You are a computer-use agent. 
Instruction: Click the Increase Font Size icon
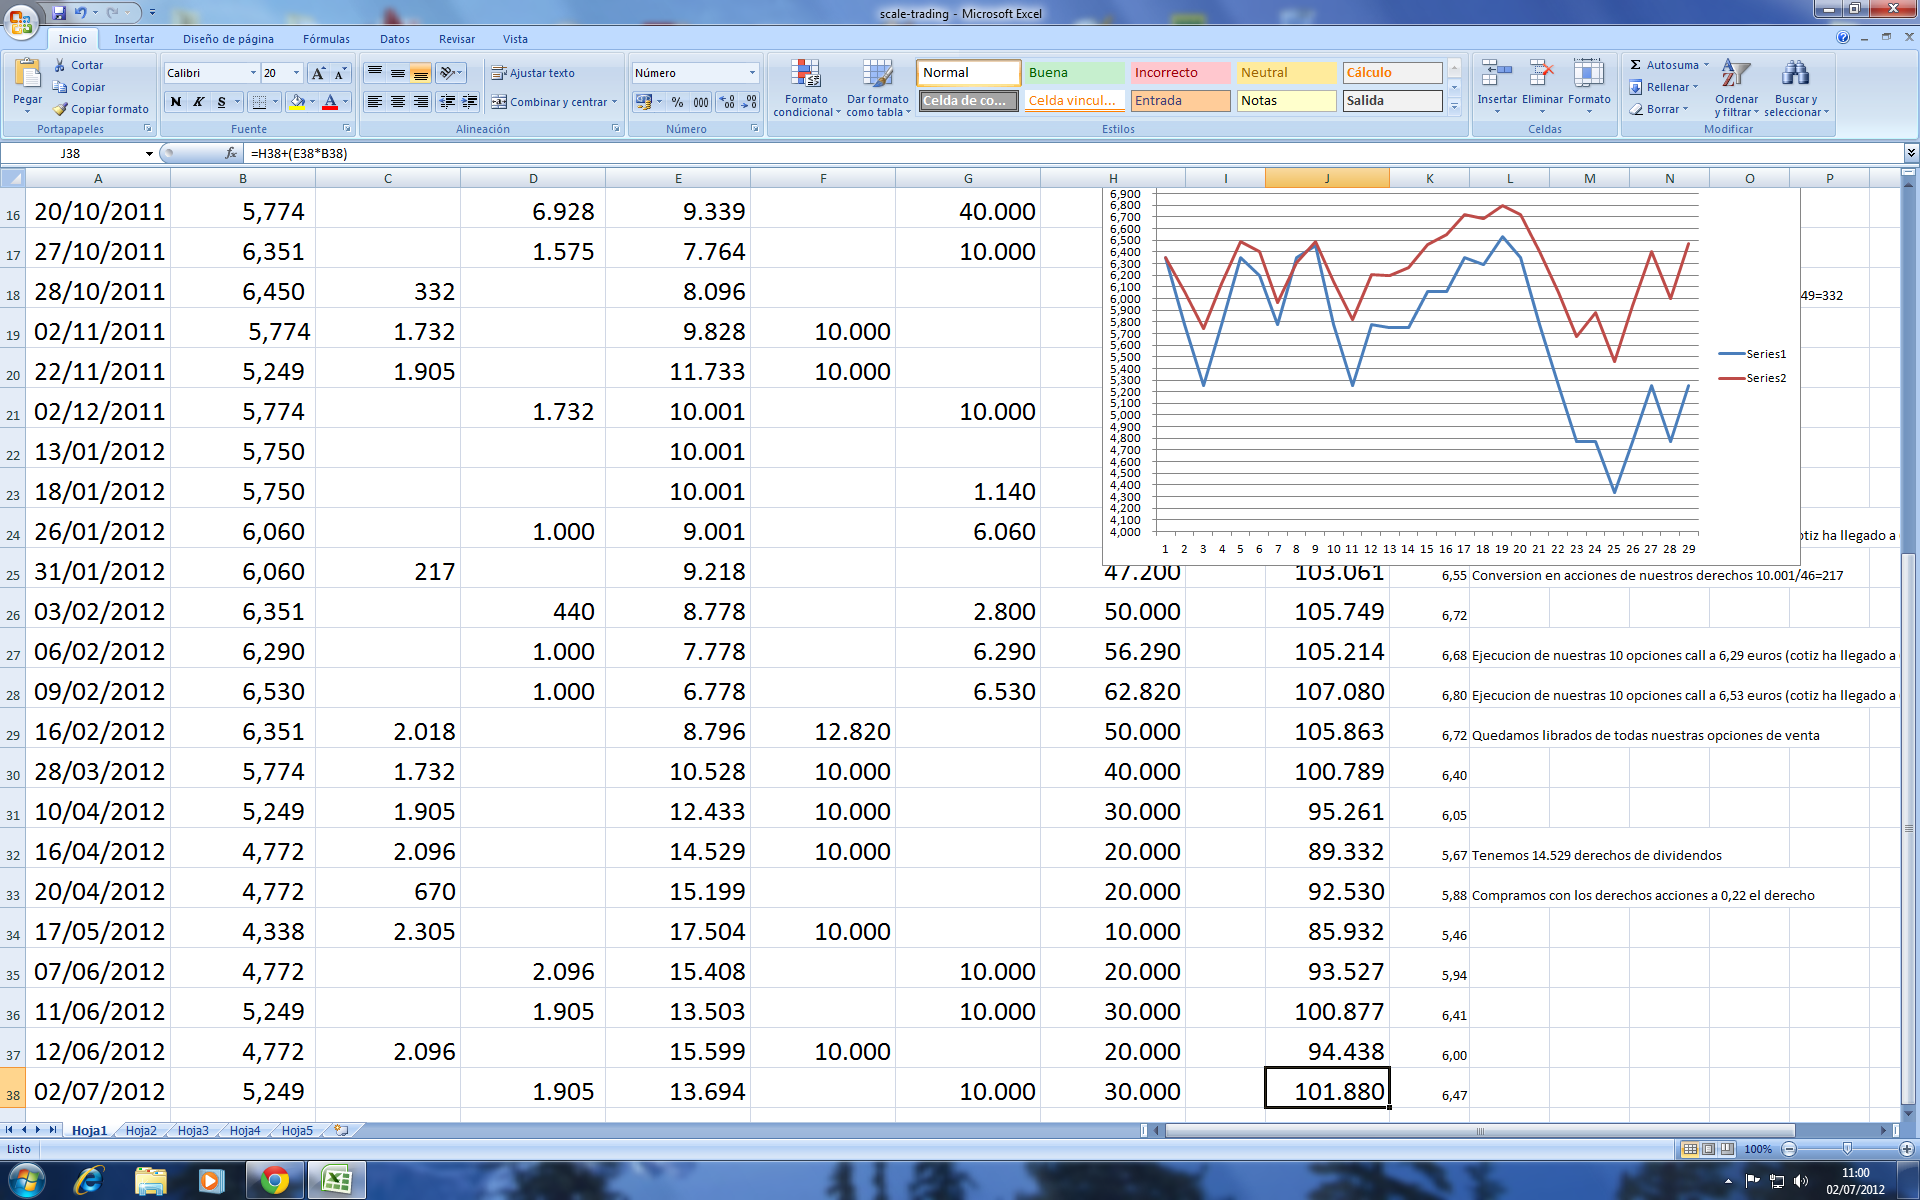[318, 73]
